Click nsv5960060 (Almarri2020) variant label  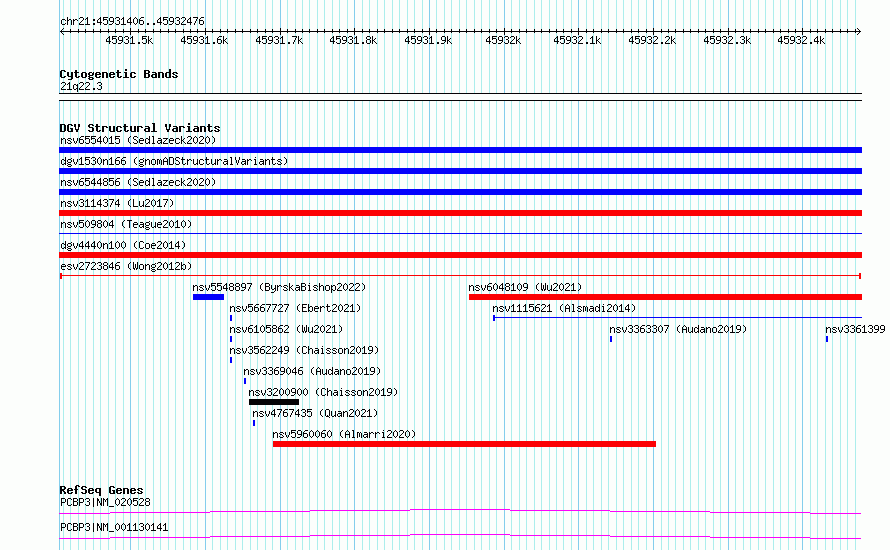[x=344, y=434]
